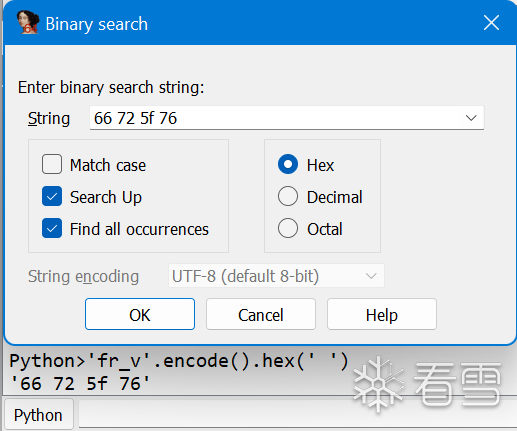Switch to the Octal radio option
Viewport: 517px width, 431px height.
(x=288, y=228)
